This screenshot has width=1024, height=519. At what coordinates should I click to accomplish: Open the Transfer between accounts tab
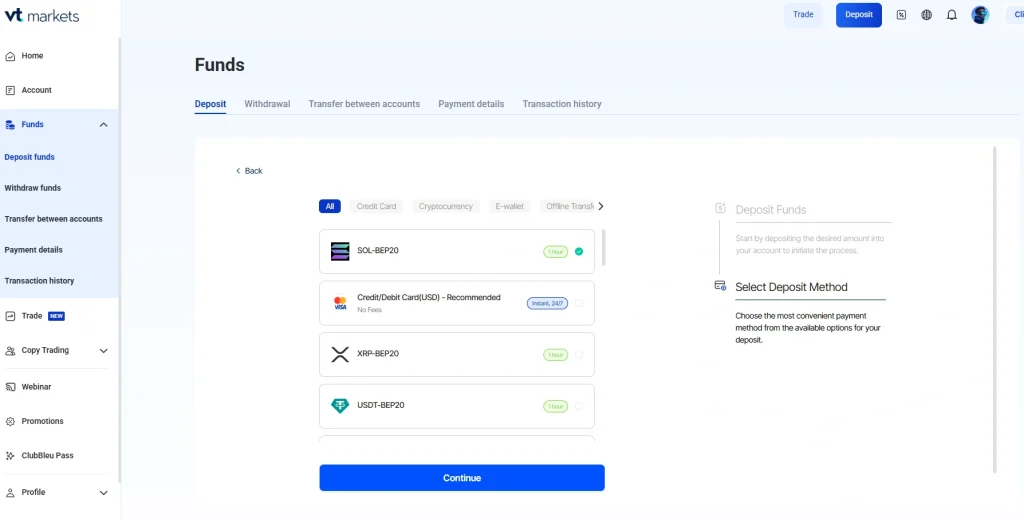(364, 104)
